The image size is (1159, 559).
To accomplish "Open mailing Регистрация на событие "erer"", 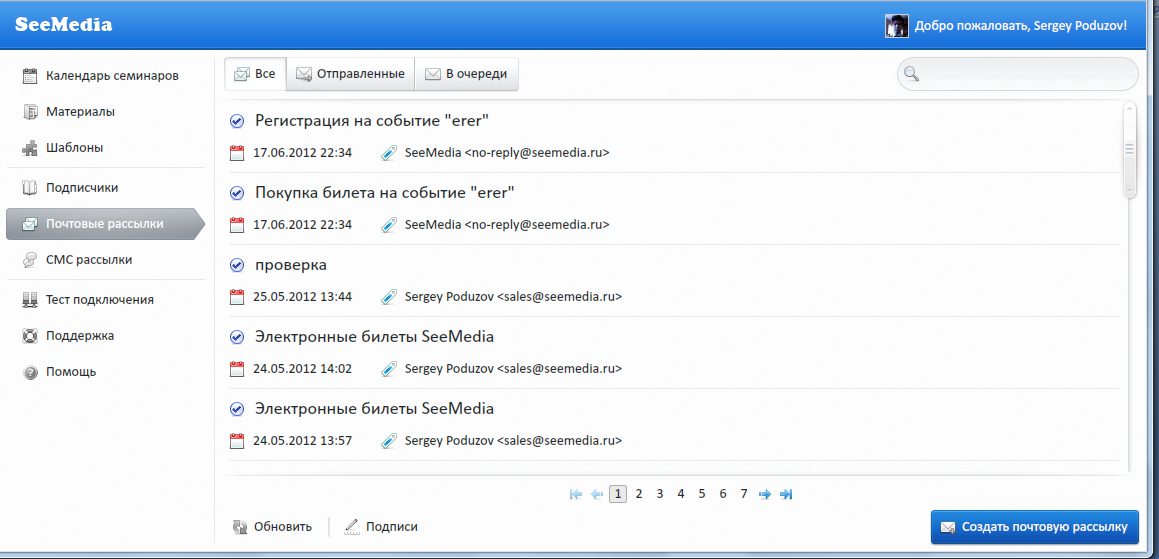I will 372,121.
